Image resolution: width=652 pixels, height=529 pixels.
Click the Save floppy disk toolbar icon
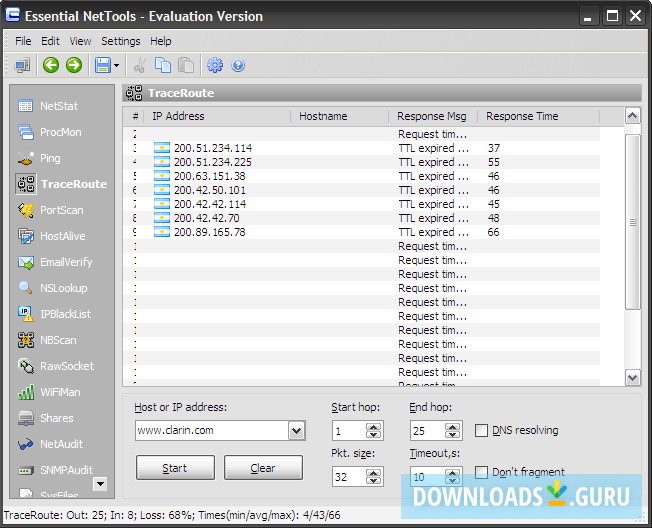coord(103,65)
